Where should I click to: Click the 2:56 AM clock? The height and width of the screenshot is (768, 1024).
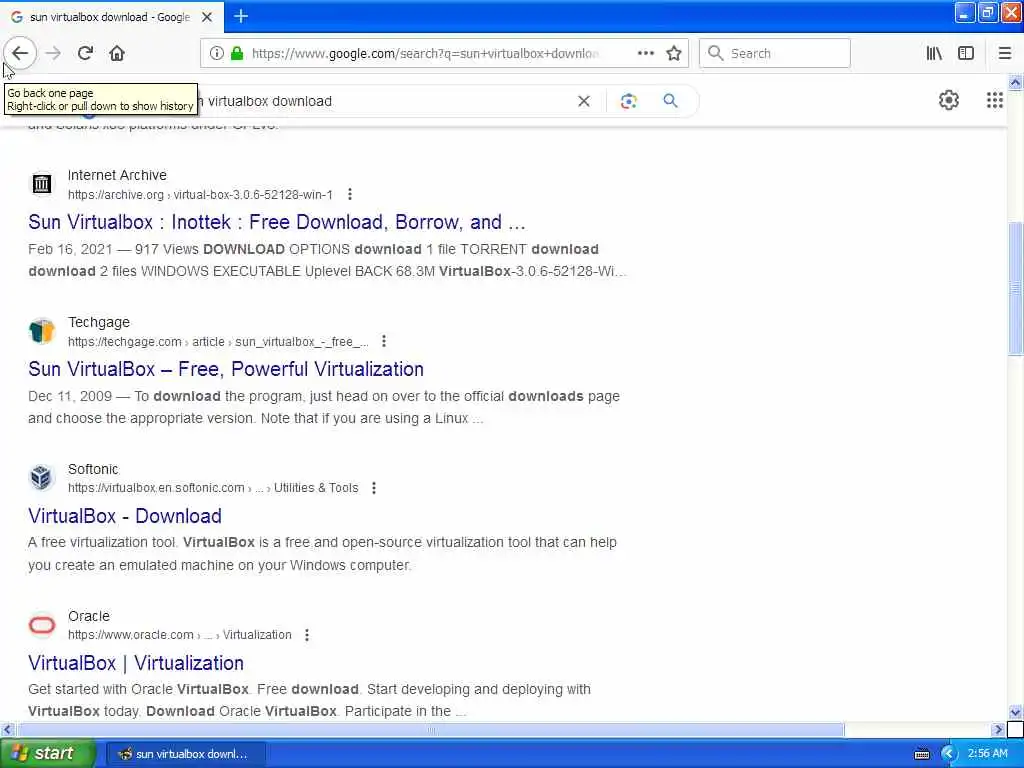click(x=987, y=753)
